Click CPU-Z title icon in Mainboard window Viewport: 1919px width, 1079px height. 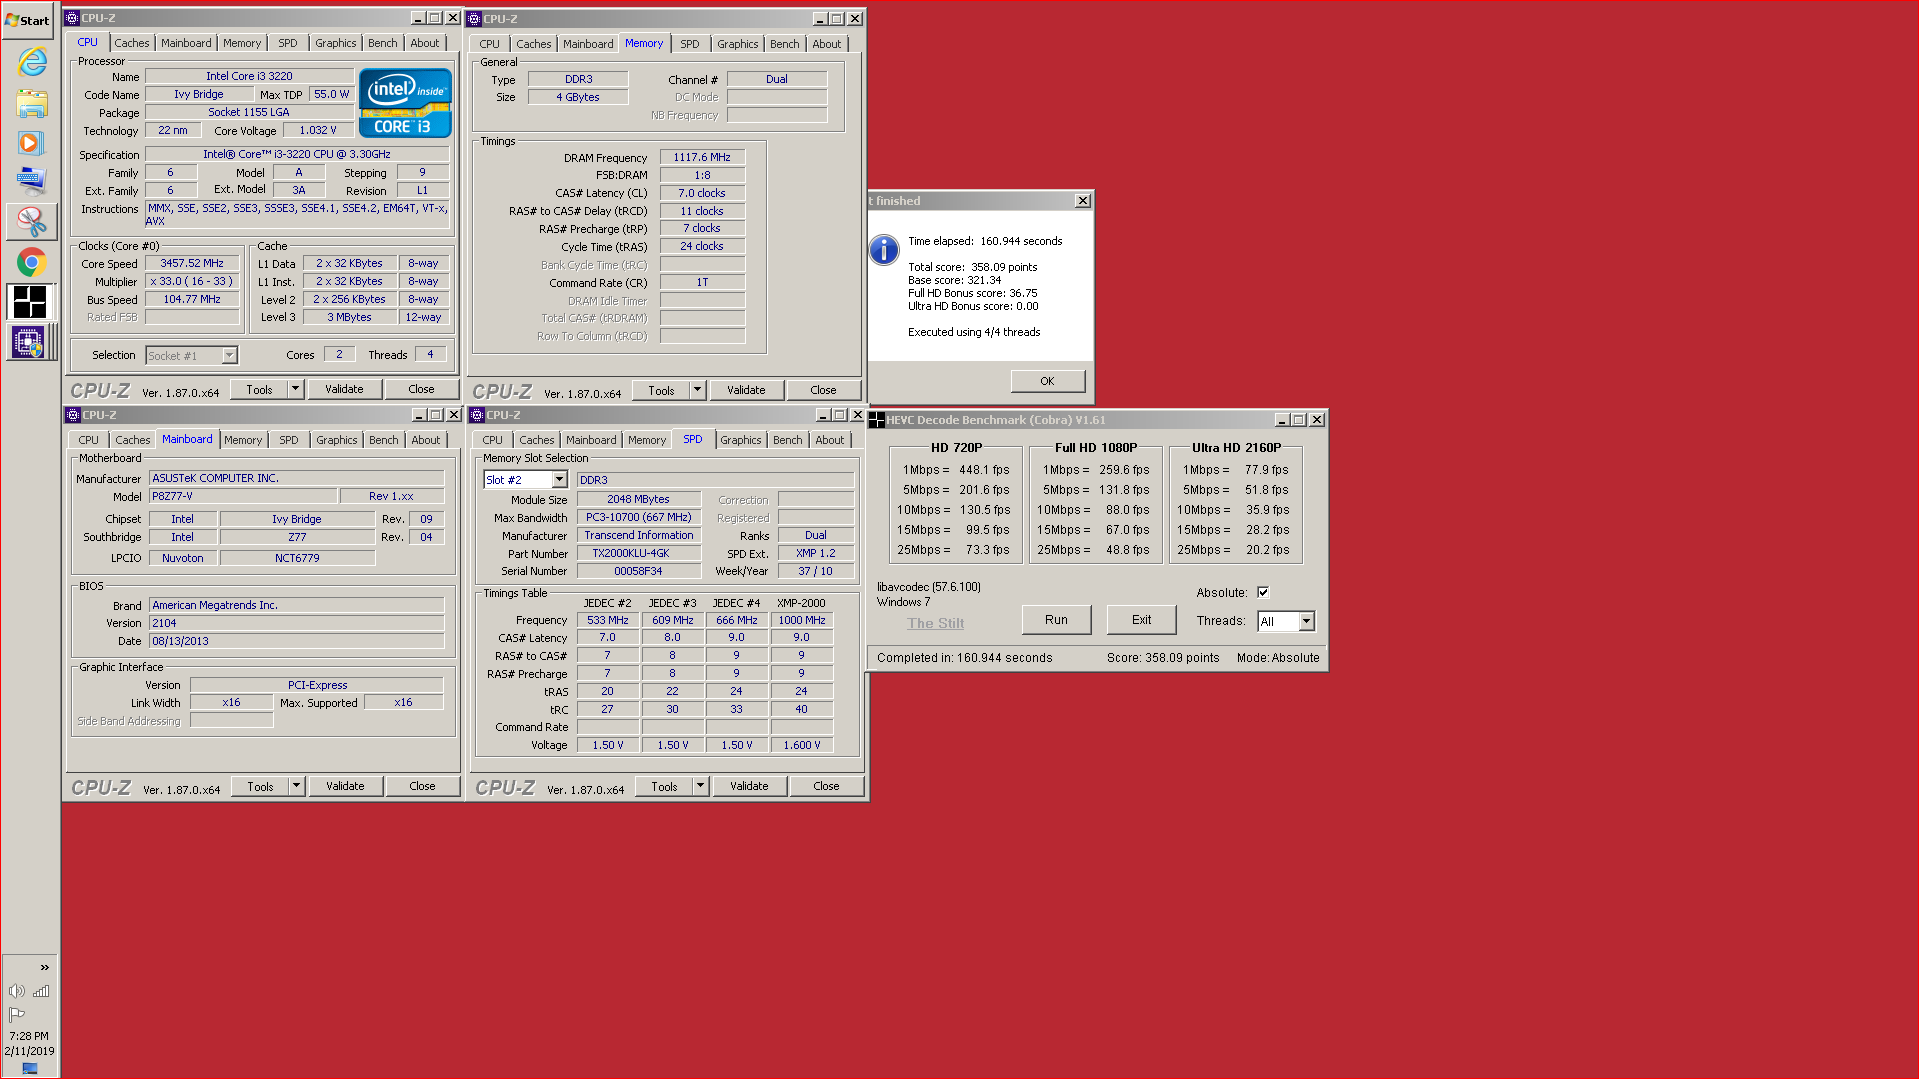point(73,415)
